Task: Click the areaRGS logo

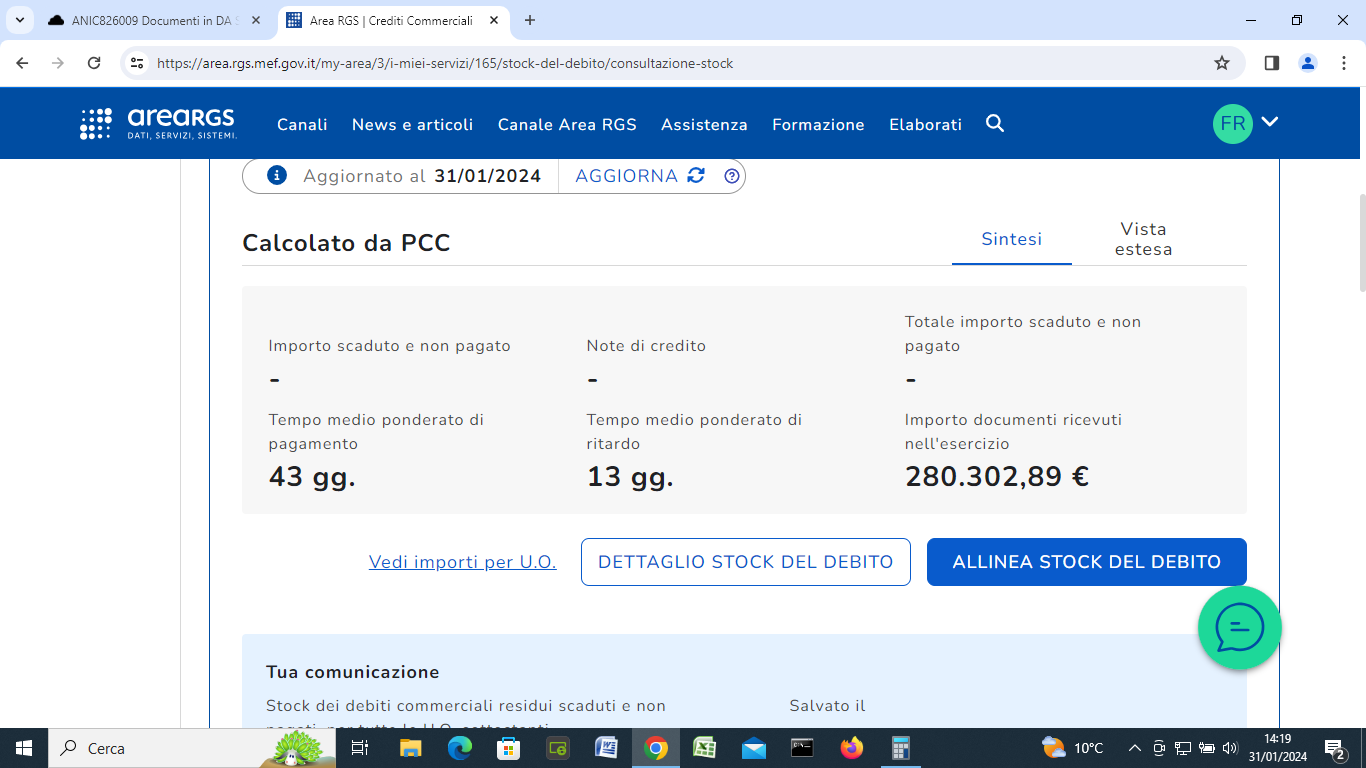Action: [x=159, y=124]
